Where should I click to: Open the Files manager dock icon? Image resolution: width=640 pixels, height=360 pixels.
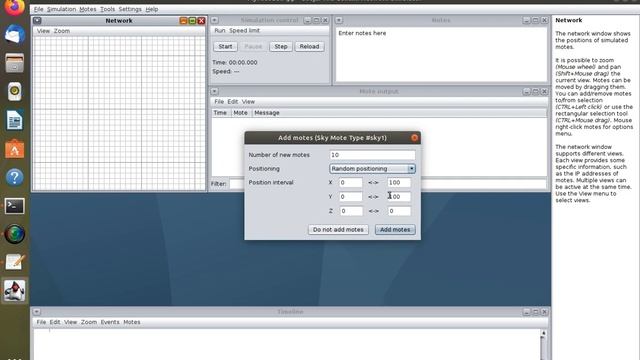(x=15, y=63)
